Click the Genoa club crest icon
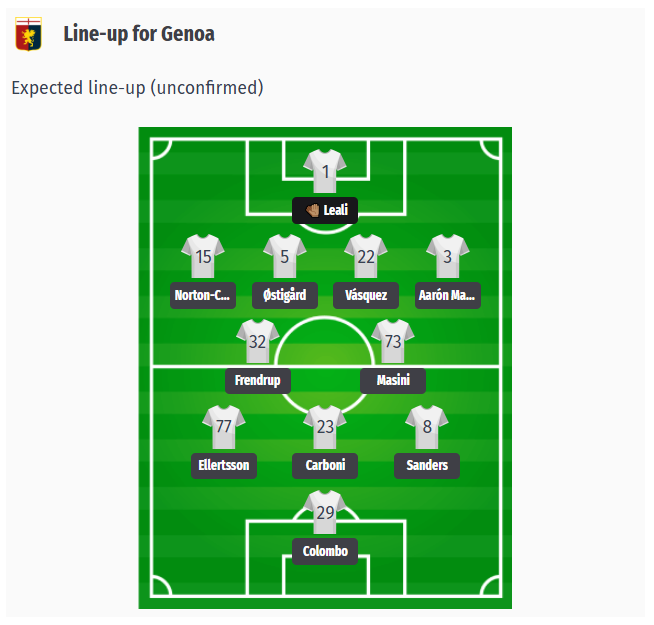This screenshot has height=625, width=654. 28,34
